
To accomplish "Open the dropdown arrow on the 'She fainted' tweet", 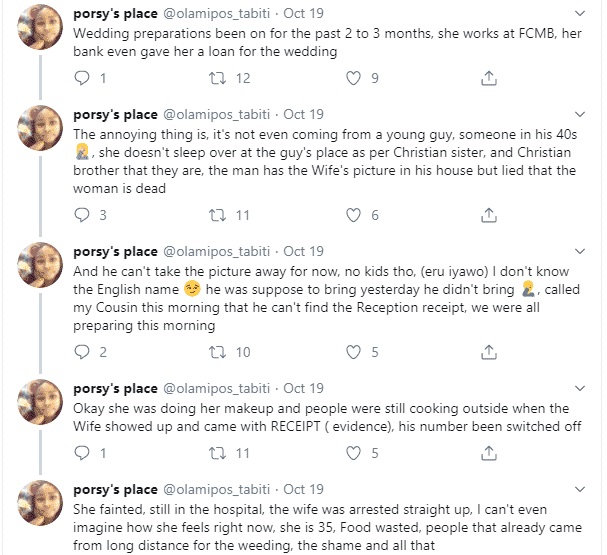I will pos(582,489).
